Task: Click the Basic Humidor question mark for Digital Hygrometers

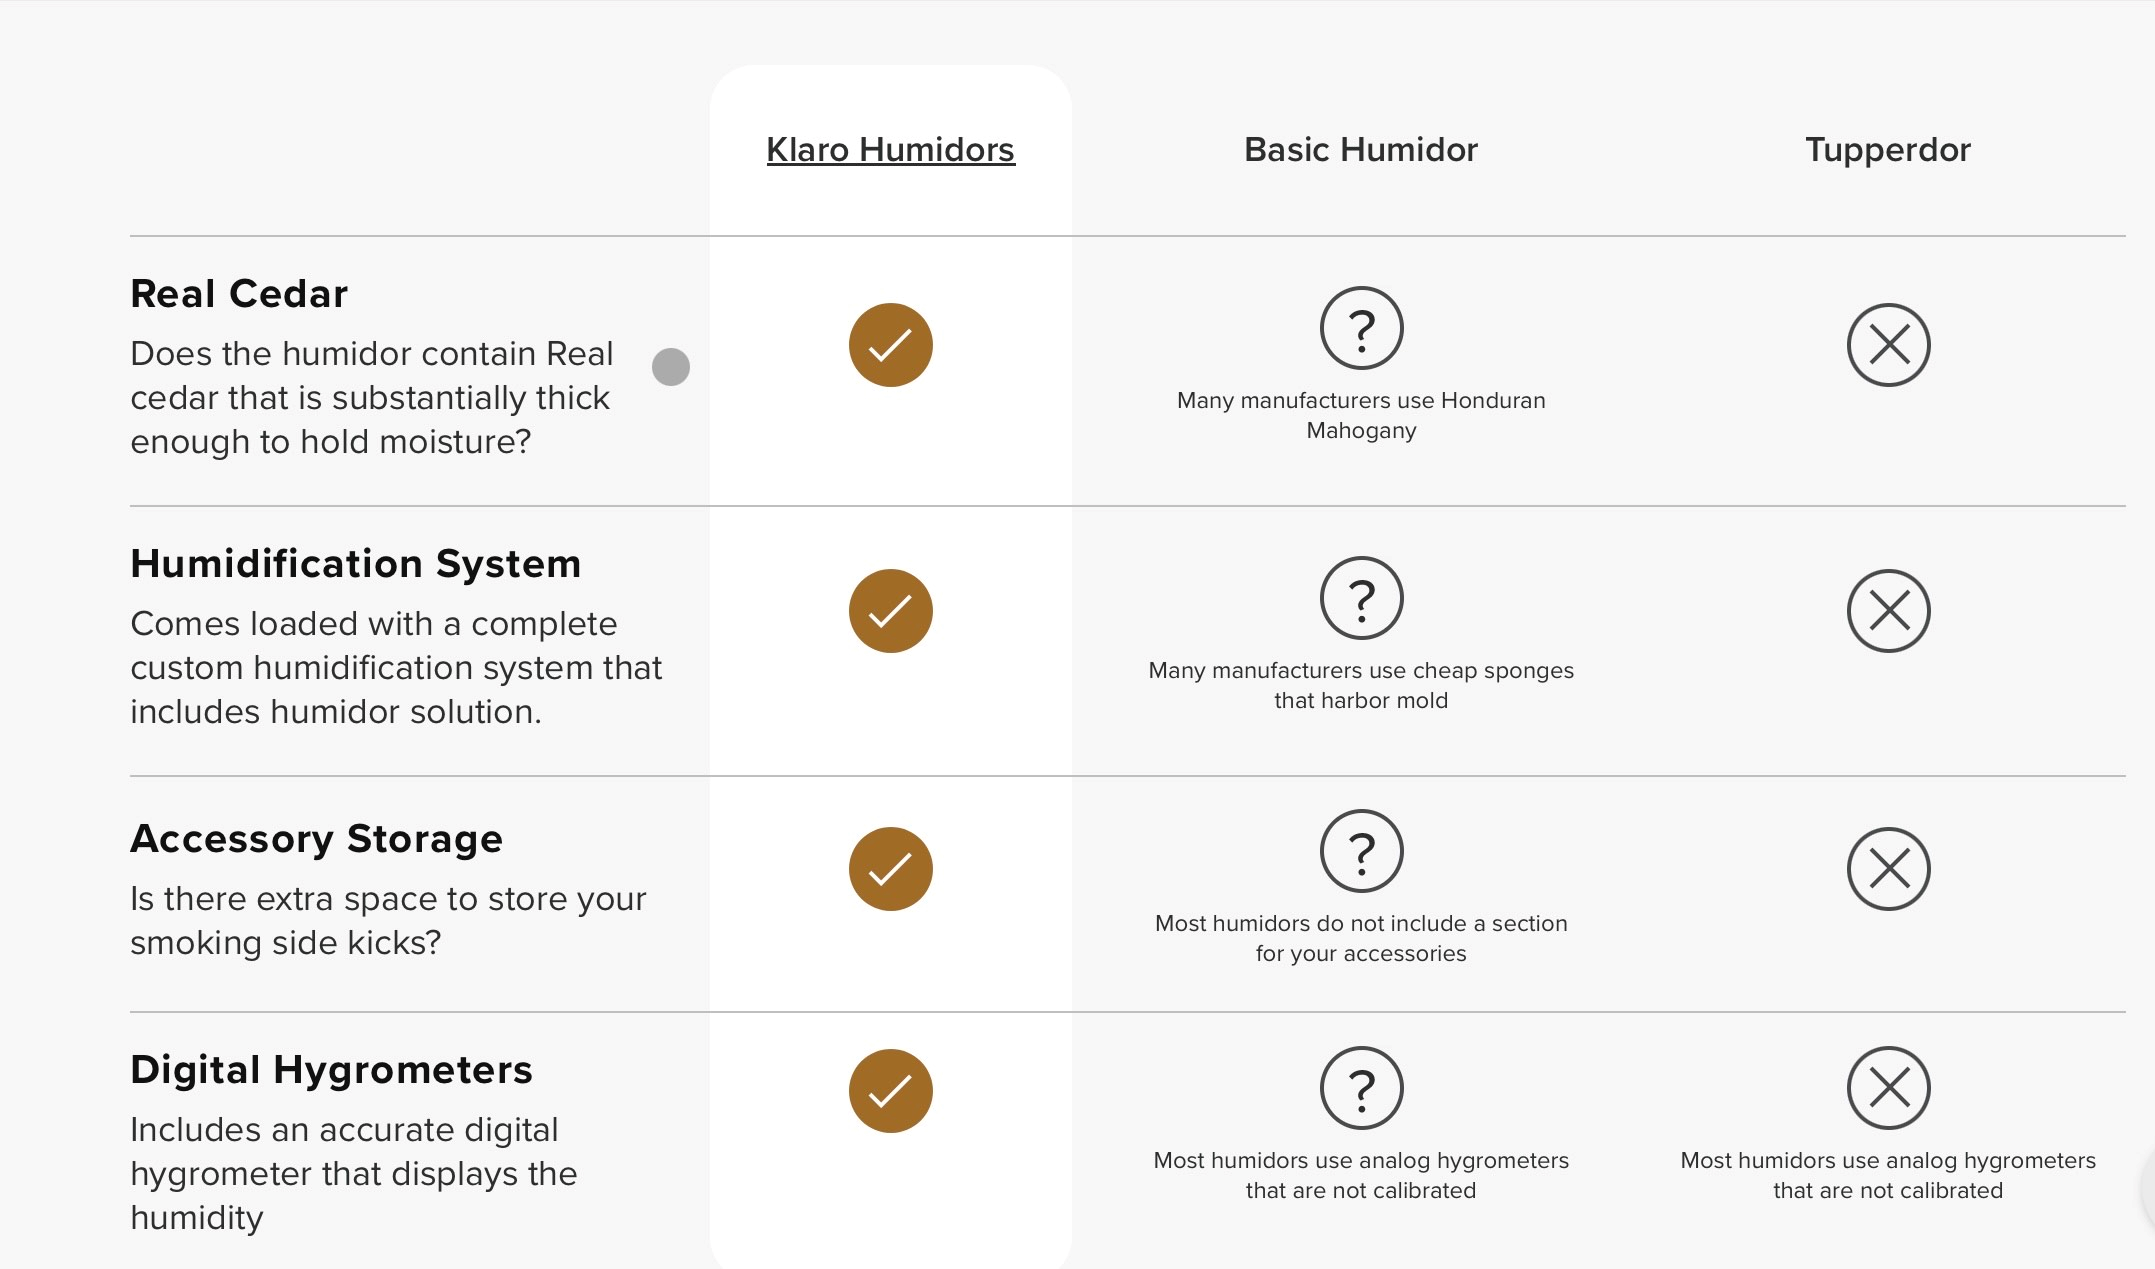Action: (1361, 1088)
